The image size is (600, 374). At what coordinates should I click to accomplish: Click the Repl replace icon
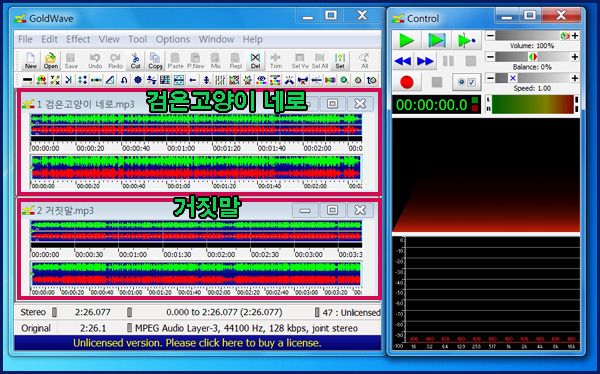[236, 60]
